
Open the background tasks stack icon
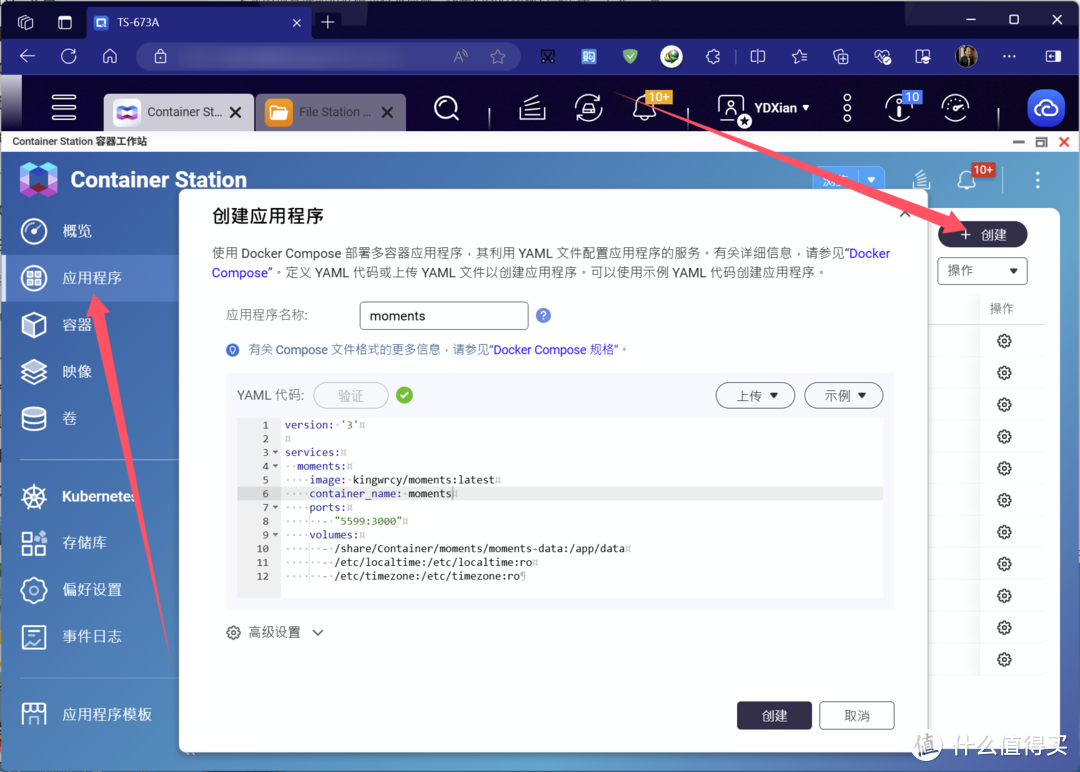(x=532, y=108)
